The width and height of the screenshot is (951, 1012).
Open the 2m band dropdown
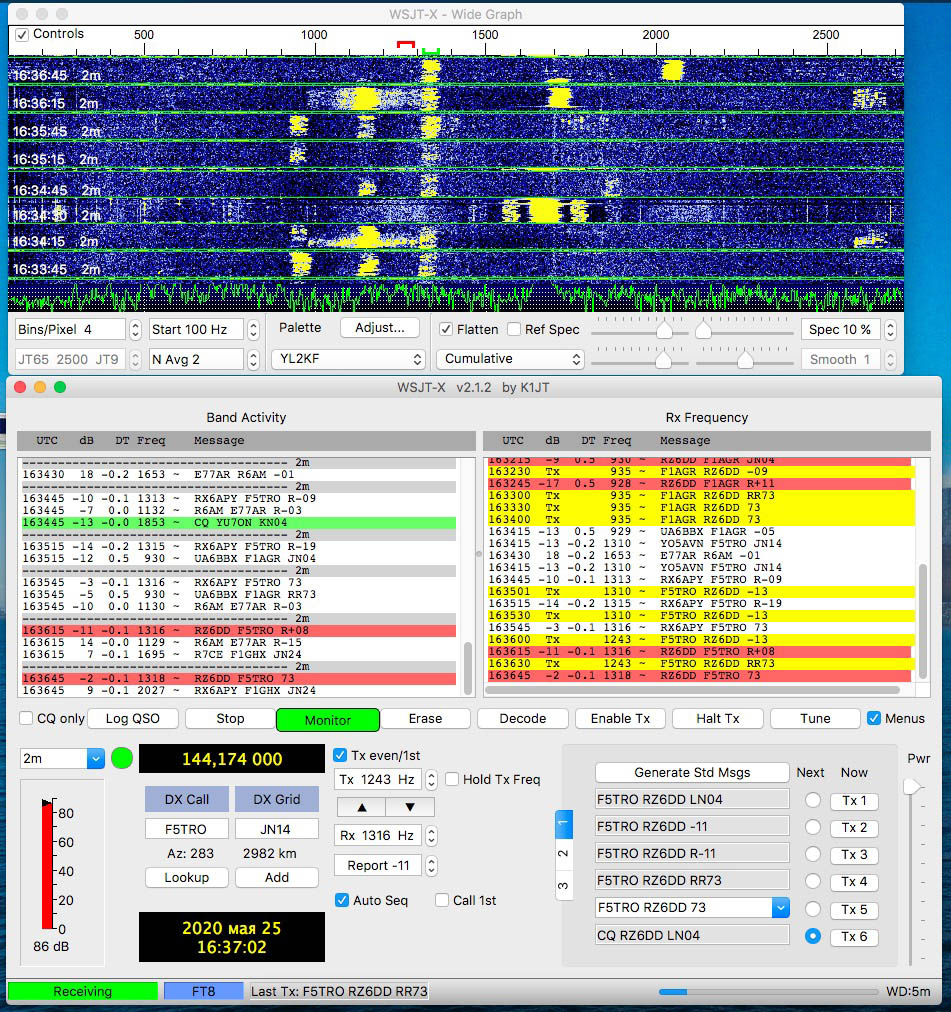62,758
